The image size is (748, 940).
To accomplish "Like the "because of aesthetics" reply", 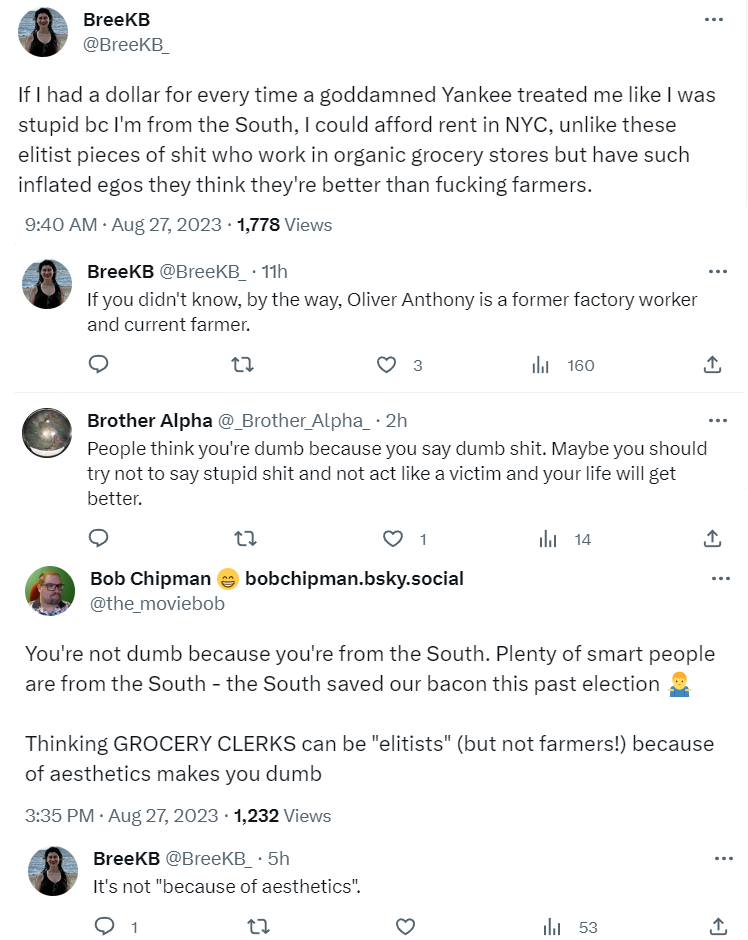I will [x=404, y=927].
